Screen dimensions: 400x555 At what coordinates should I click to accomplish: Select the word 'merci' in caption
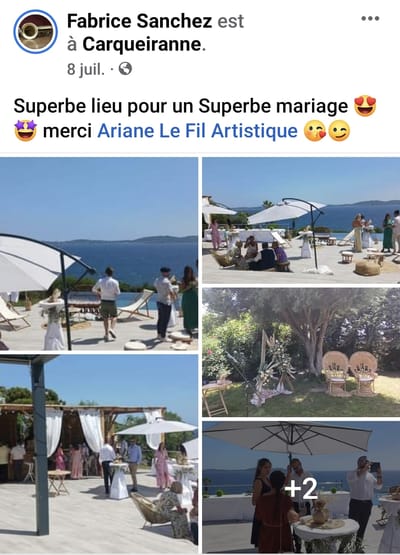coord(67,131)
